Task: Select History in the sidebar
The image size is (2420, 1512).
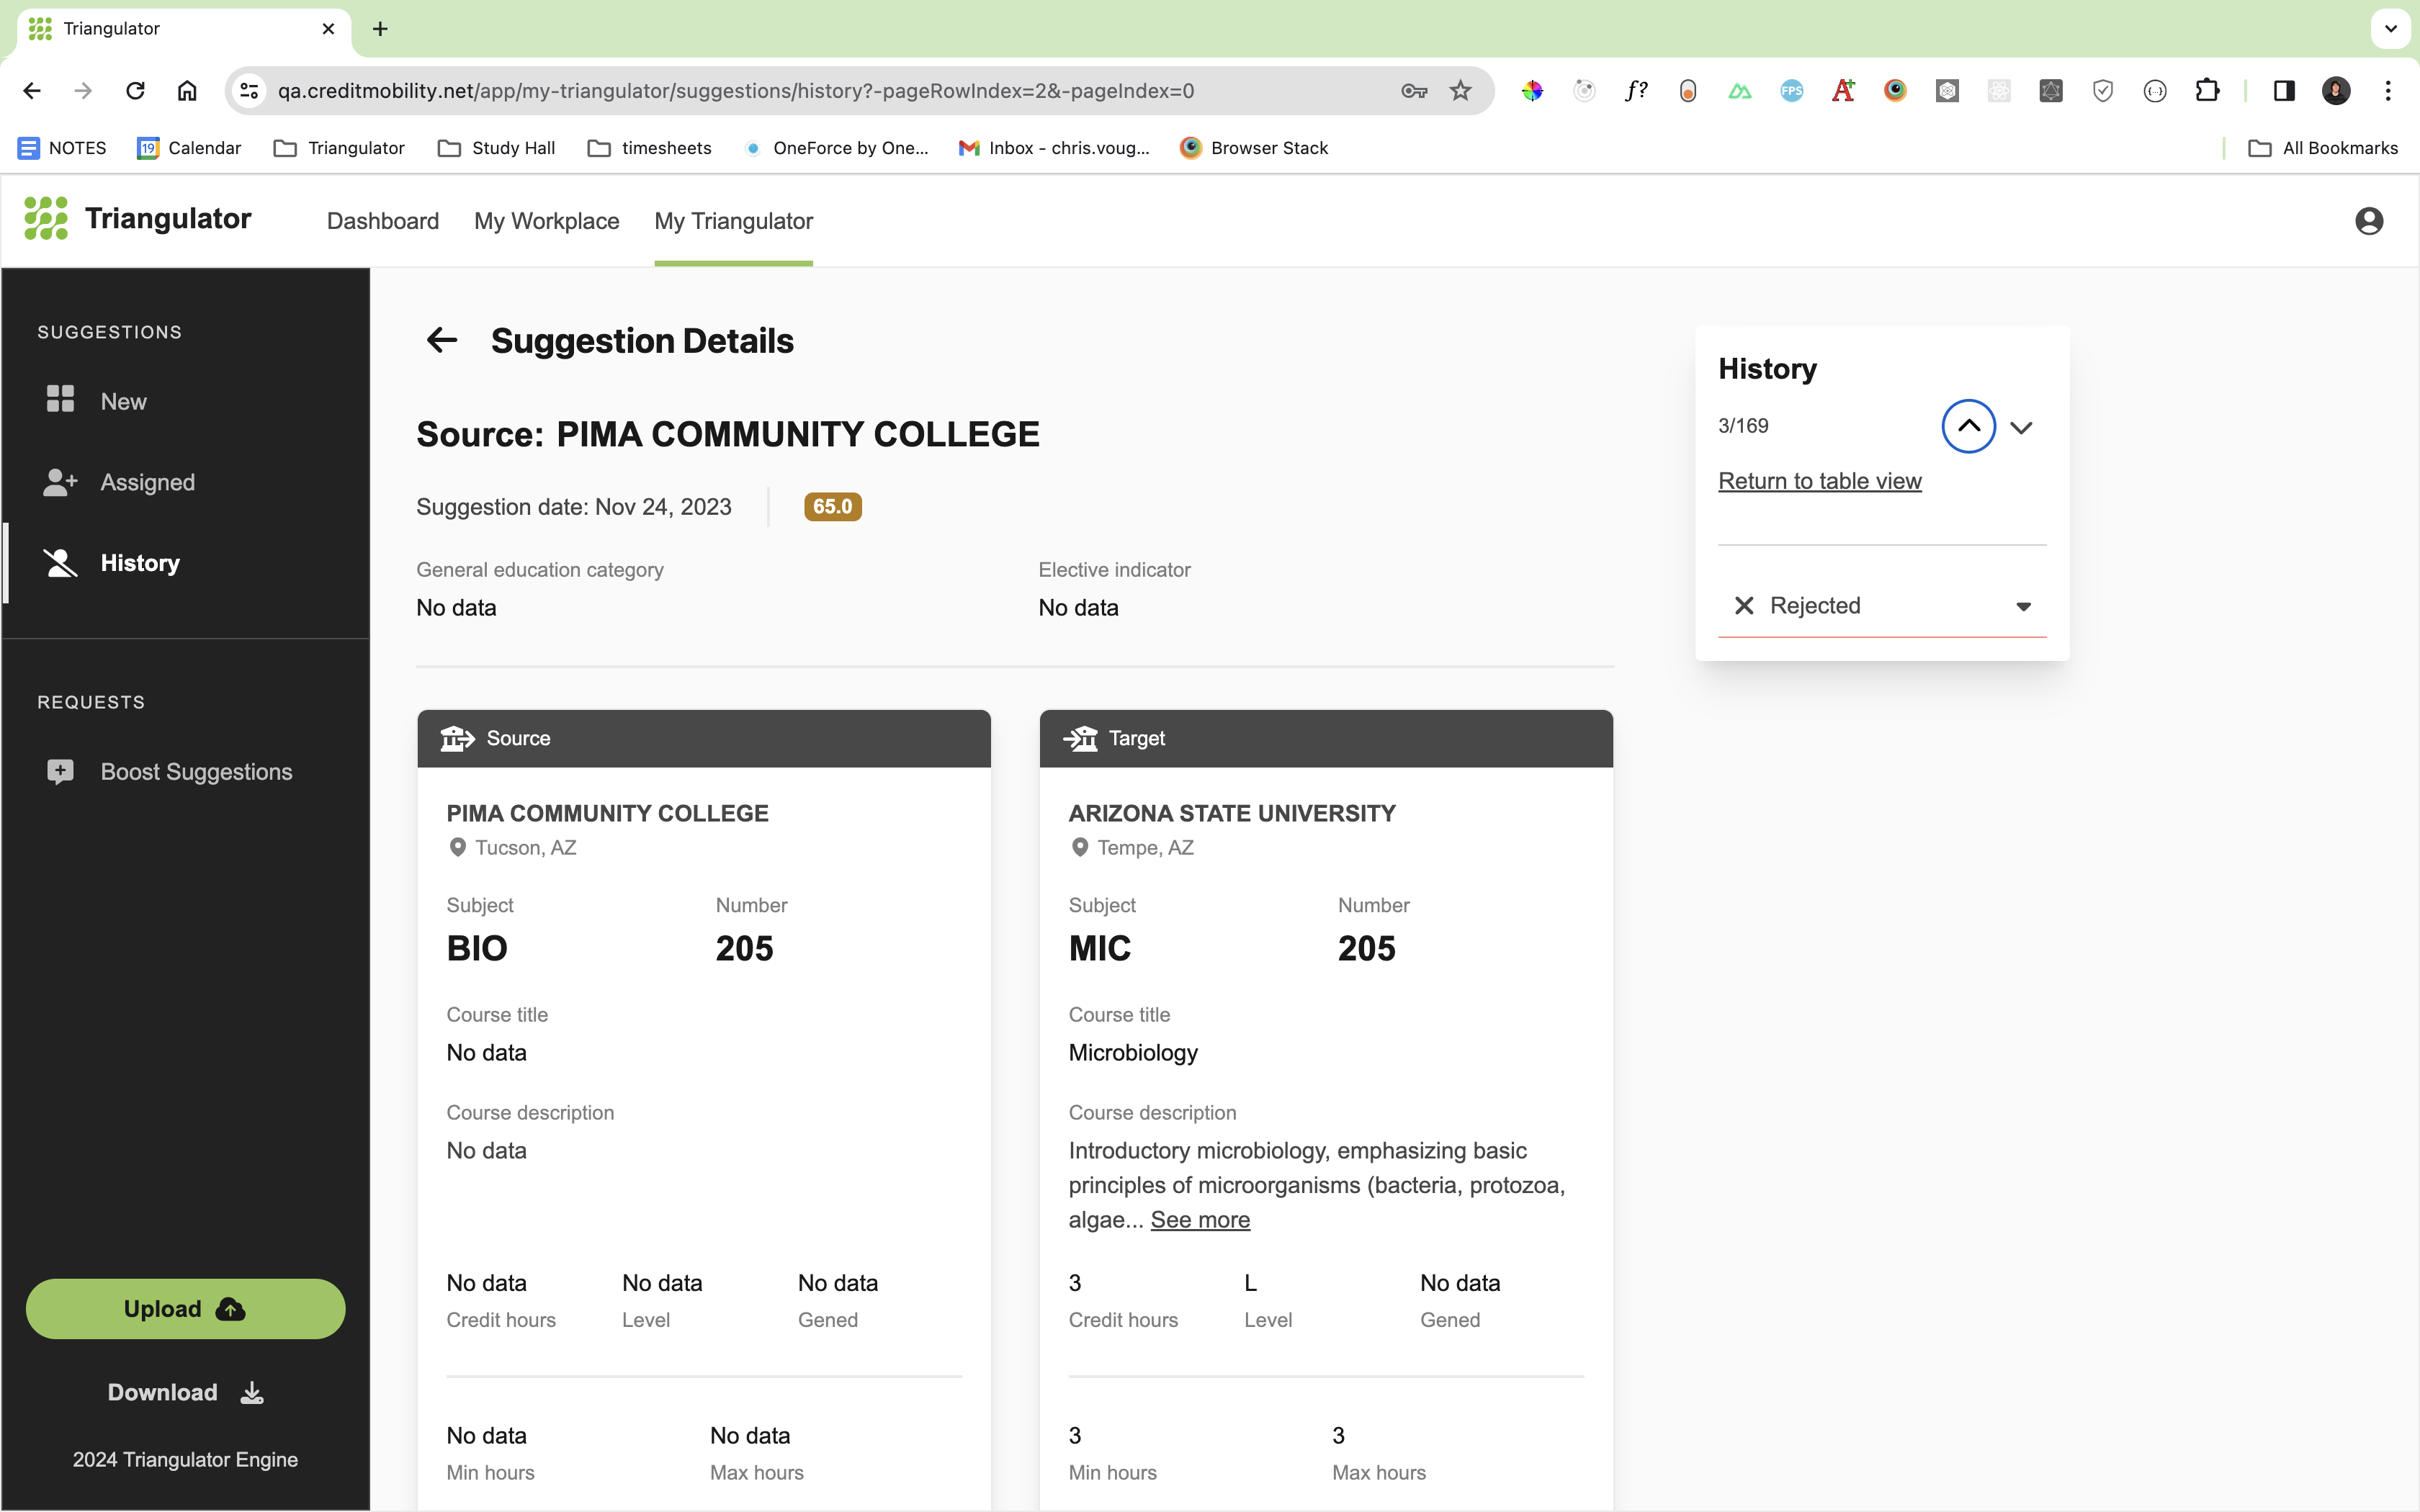Action: tap(140, 563)
